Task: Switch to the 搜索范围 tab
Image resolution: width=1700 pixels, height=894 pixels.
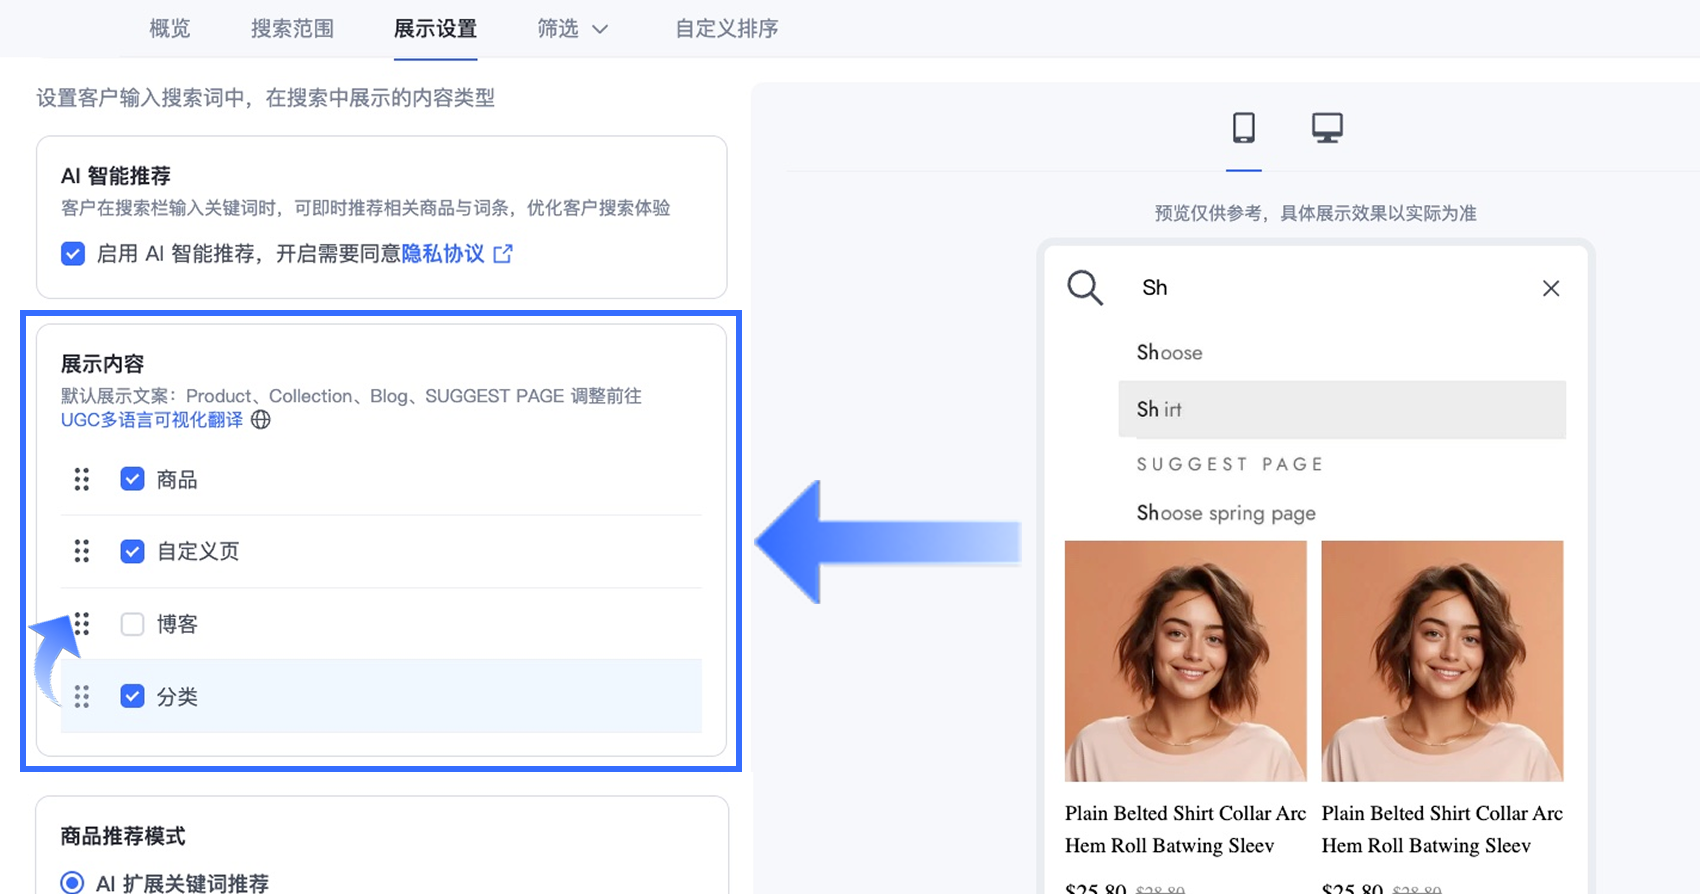Action: pyautogui.click(x=292, y=29)
